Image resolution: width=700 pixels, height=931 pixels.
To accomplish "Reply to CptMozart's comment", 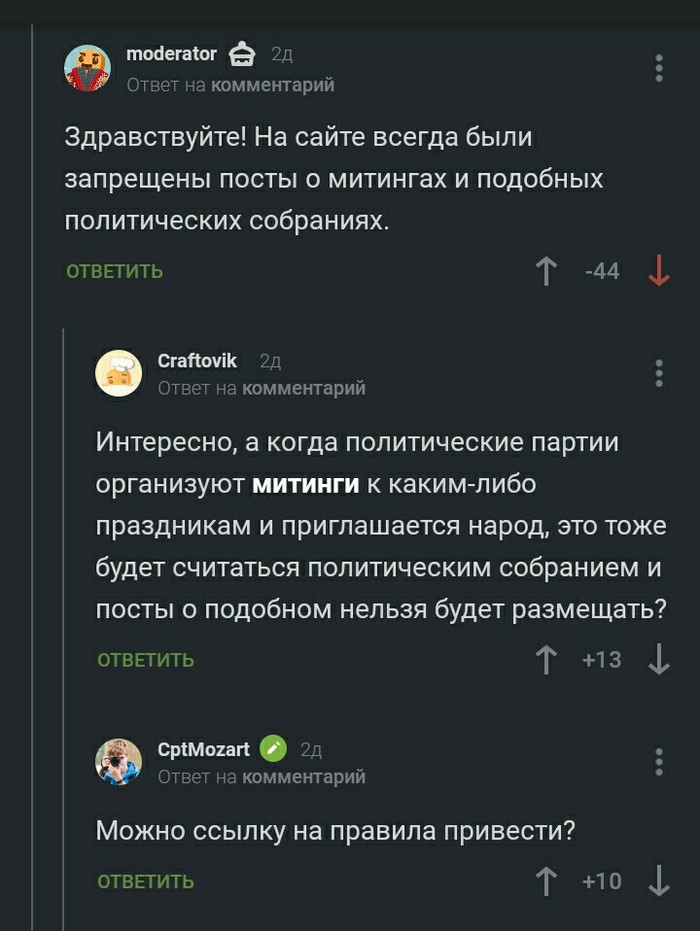I will click(146, 882).
